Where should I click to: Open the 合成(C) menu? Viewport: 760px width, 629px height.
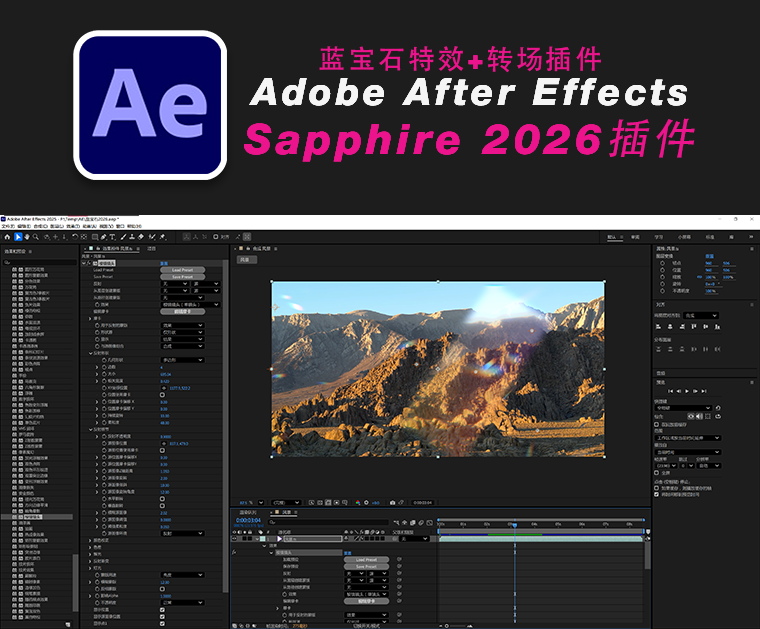(41, 226)
